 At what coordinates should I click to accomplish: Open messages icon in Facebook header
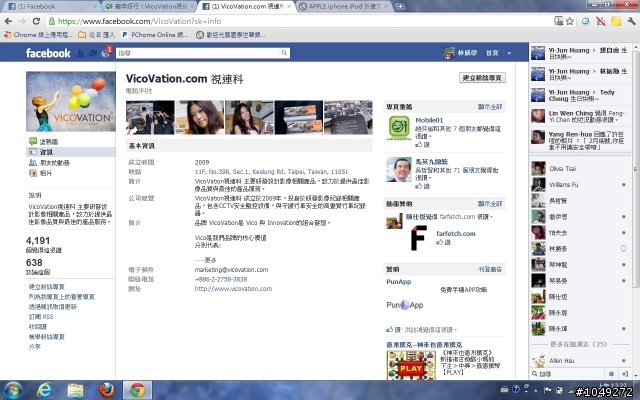tap(93, 53)
